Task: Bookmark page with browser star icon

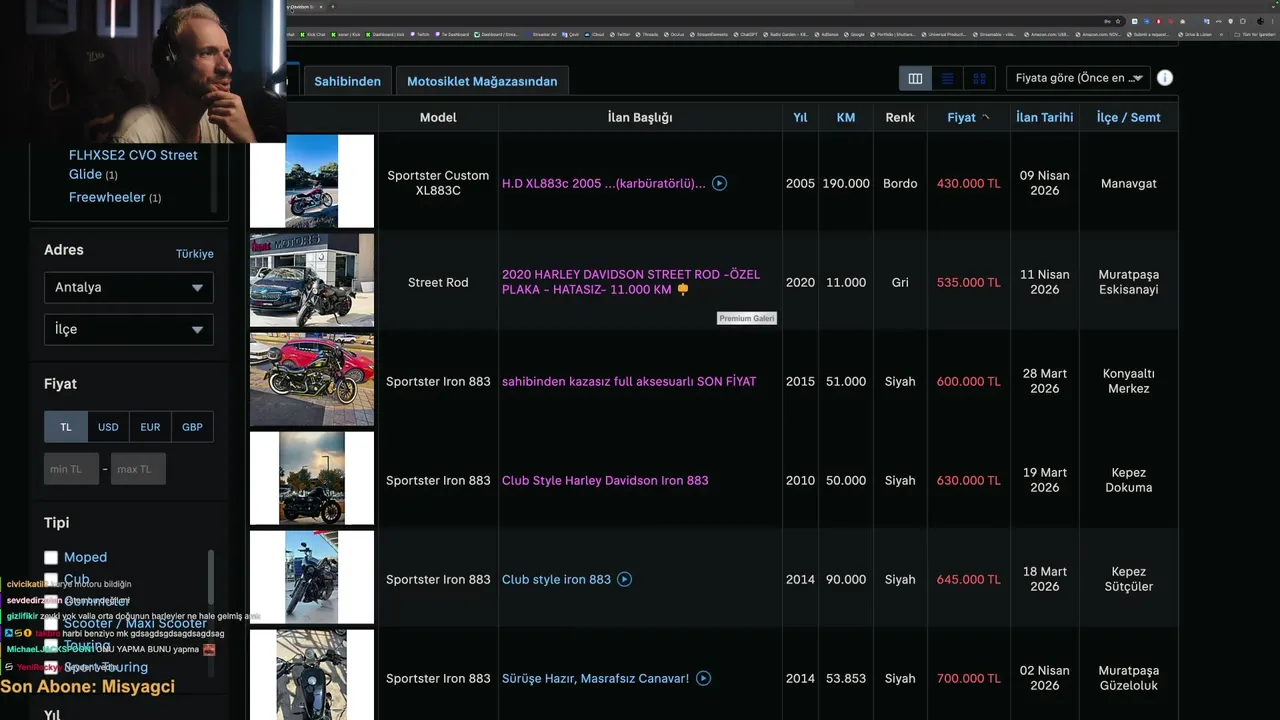Action: coord(1118,21)
